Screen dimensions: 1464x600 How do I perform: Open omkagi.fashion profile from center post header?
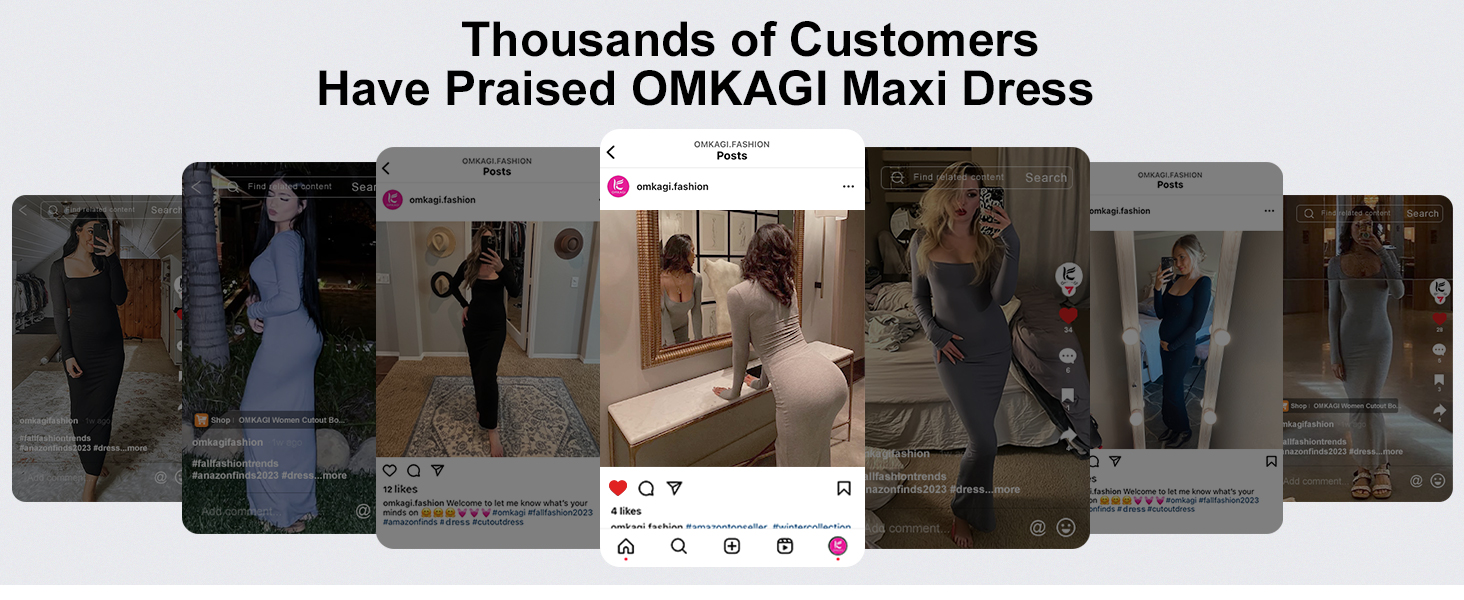[x=672, y=187]
